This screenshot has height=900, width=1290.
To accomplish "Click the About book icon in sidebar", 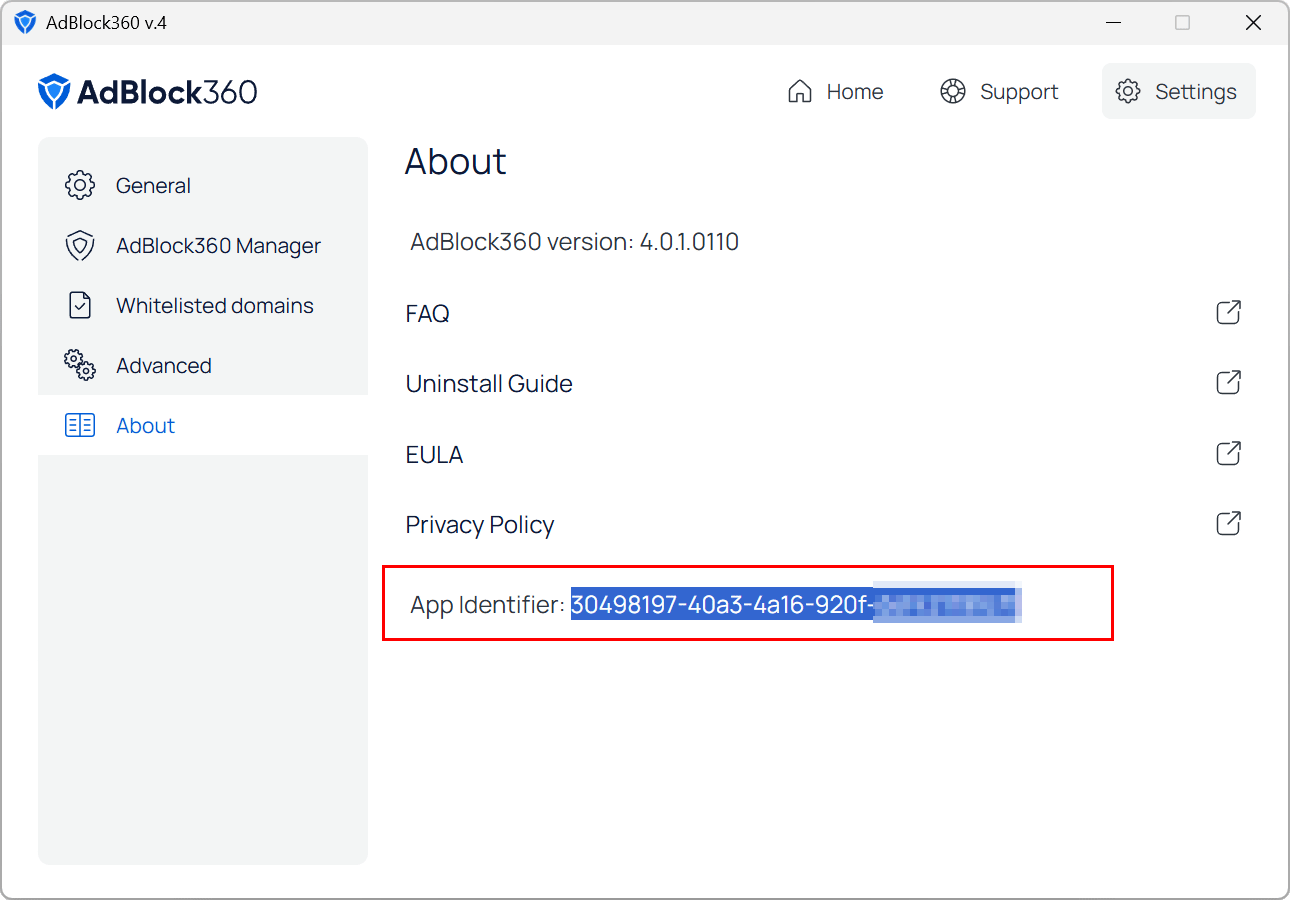I will pos(79,425).
